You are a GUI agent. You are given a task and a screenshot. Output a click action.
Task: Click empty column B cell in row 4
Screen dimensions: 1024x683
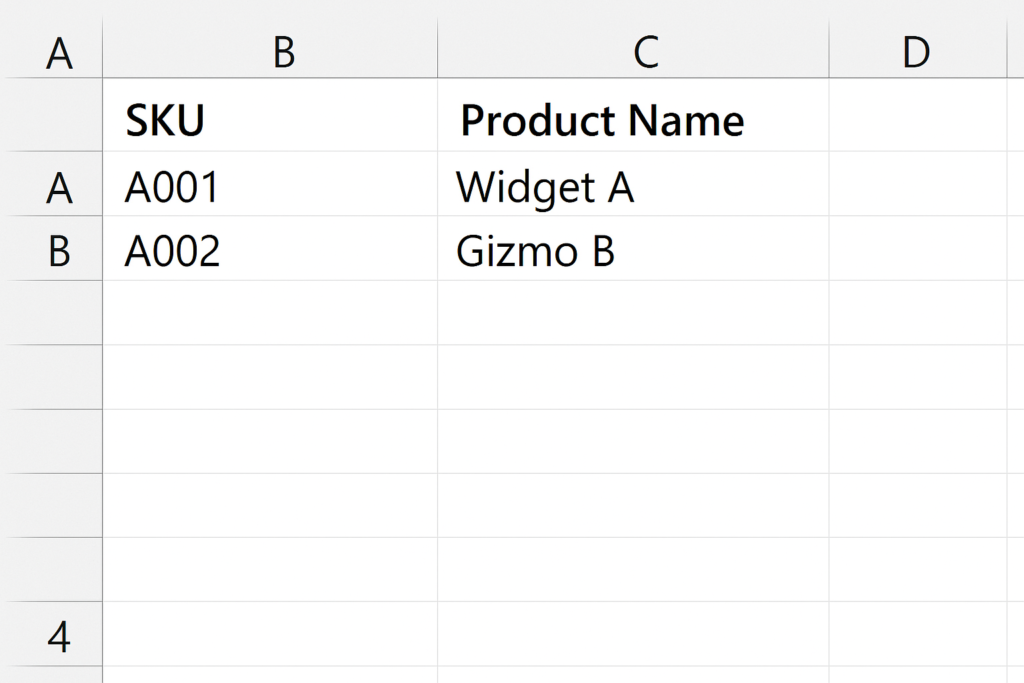point(270,634)
